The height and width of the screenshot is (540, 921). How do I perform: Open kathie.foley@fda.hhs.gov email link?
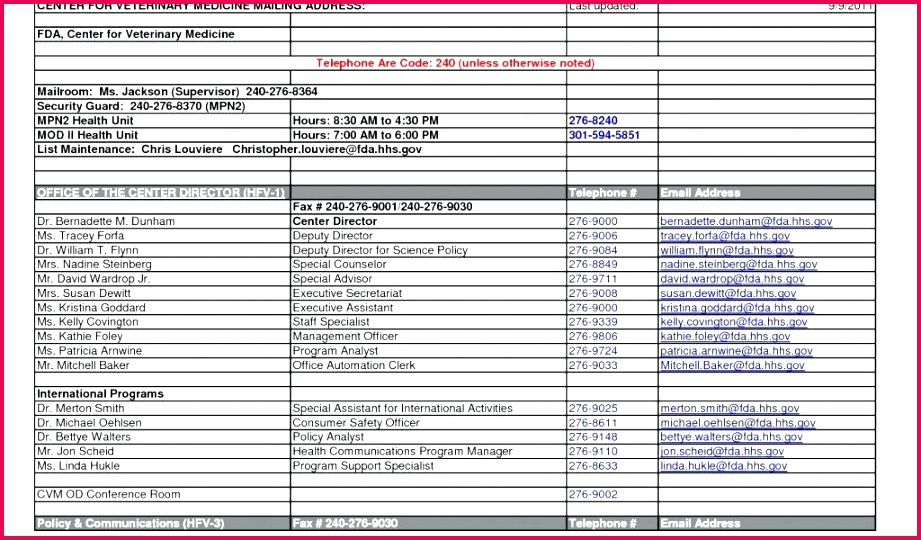725,337
